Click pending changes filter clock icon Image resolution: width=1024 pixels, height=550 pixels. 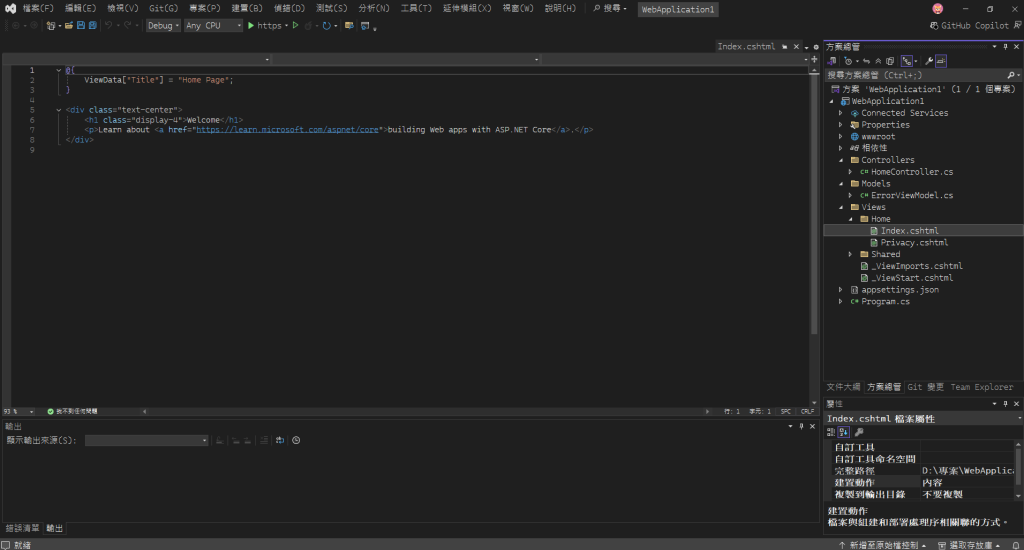pos(848,61)
